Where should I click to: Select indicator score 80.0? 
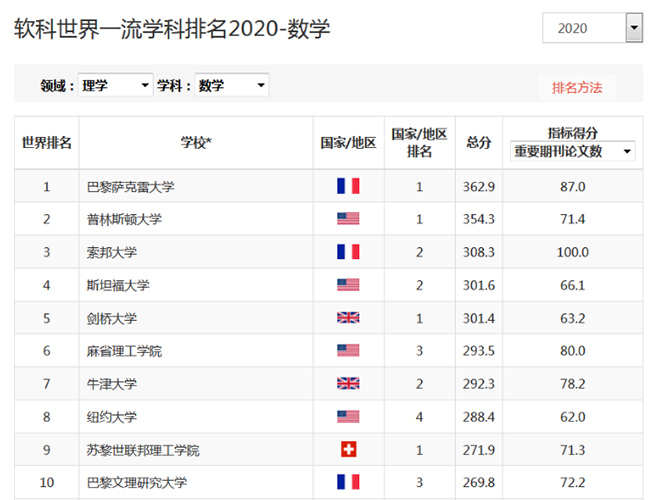coord(572,351)
